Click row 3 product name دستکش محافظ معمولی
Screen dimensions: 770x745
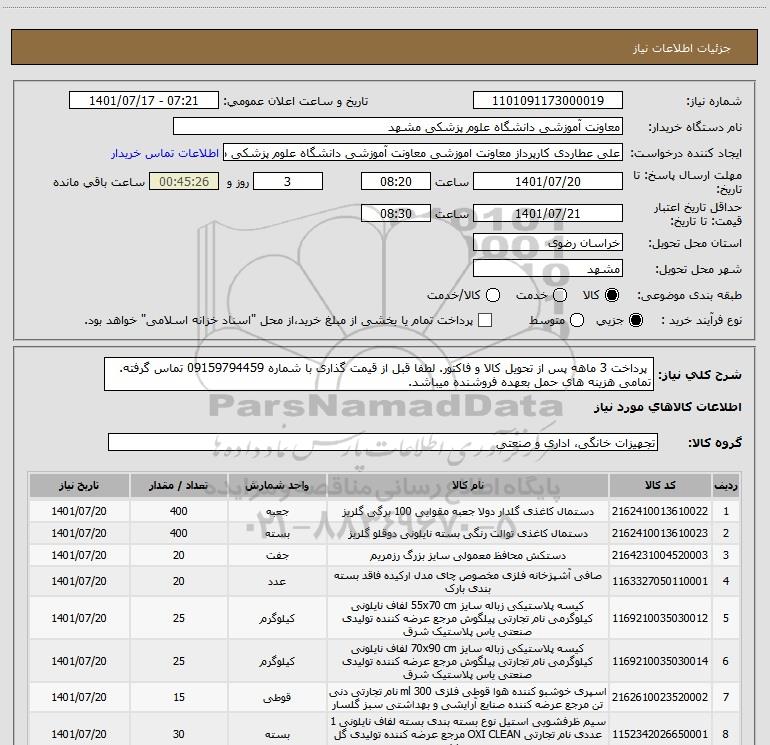tap(468, 555)
